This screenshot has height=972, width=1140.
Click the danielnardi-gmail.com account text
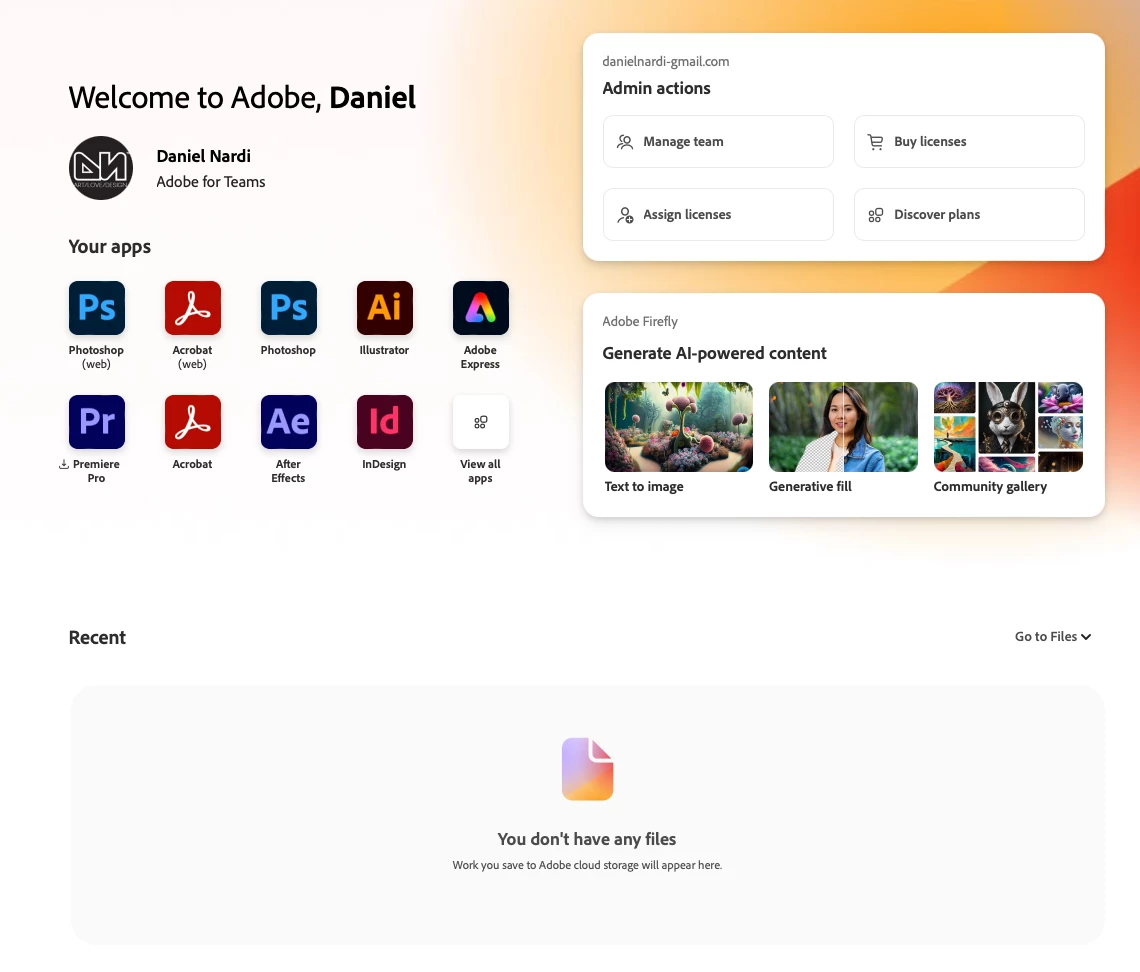pyautogui.click(x=665, y=62)
